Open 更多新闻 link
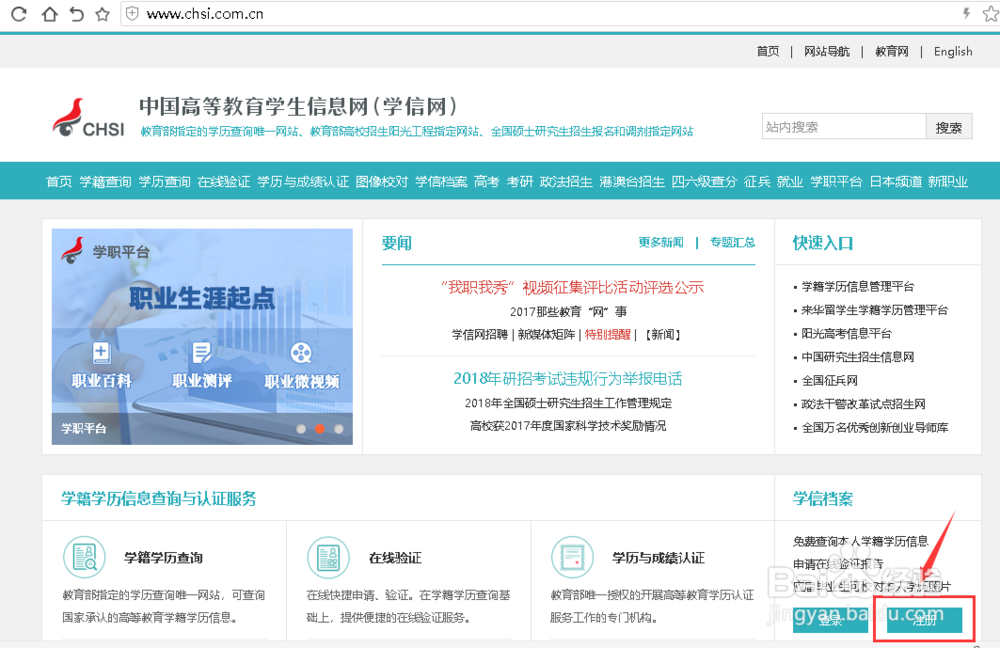The width and height of the screenshot is (1000, 648). [x=661, y=242]
